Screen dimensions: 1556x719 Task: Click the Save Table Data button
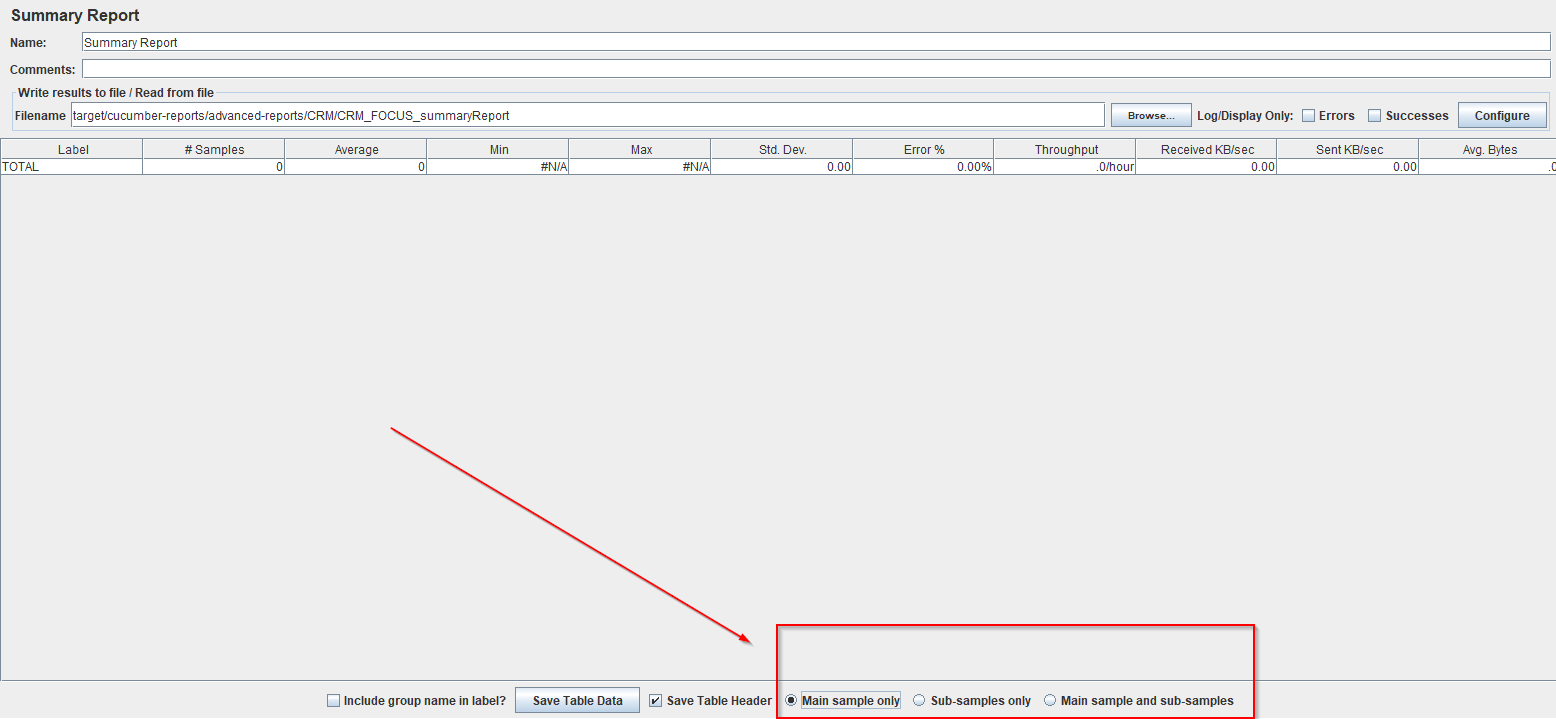(577, 700)
